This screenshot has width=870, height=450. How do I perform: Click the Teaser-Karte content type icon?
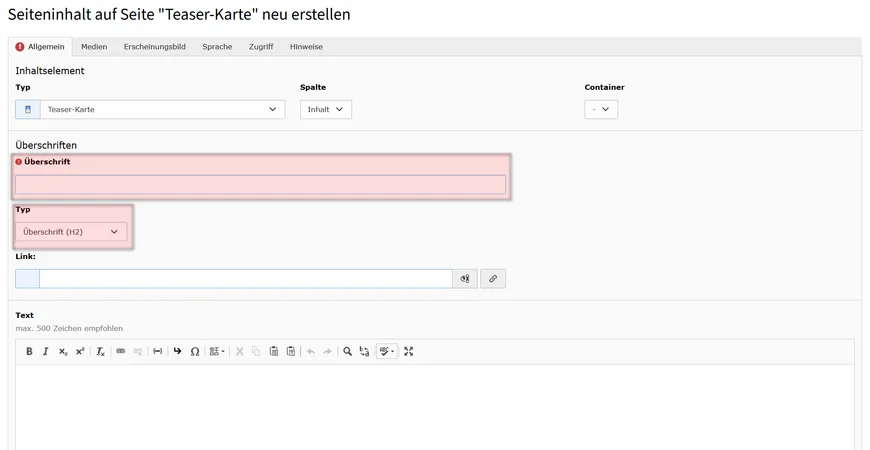point(28,109)
